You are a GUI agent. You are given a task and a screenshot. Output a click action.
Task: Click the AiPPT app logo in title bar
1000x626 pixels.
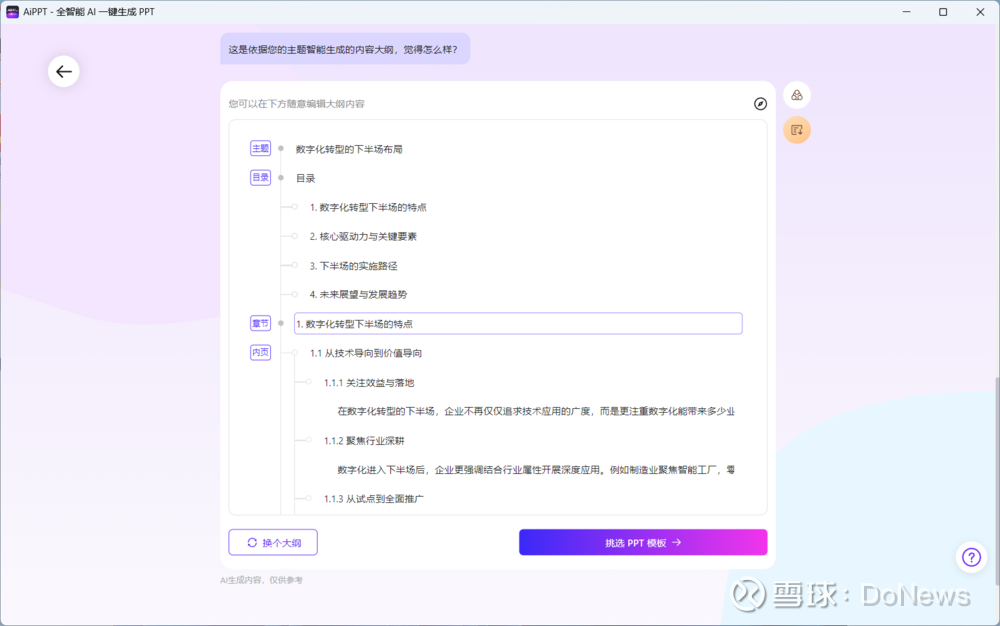13,12
